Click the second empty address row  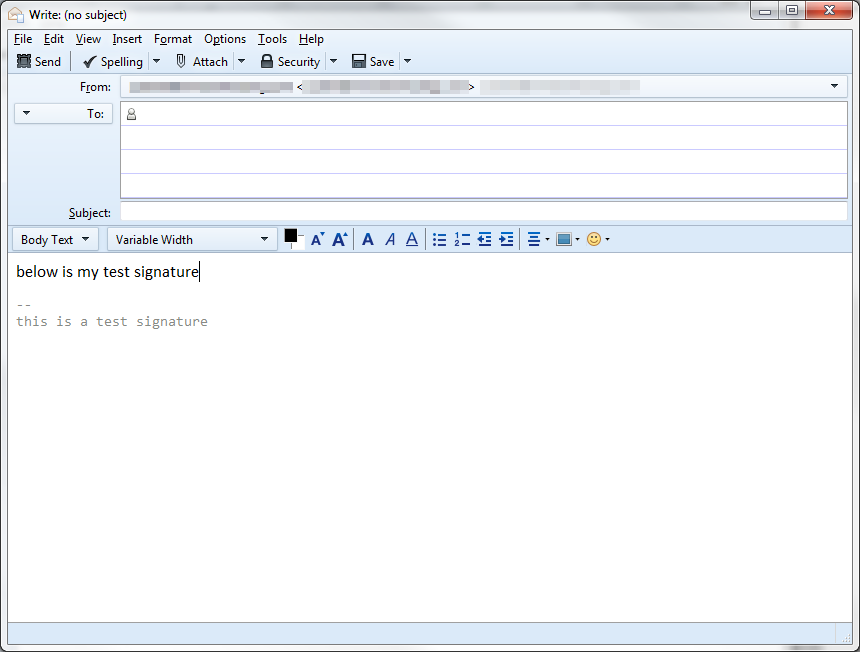tap(484, 138)
